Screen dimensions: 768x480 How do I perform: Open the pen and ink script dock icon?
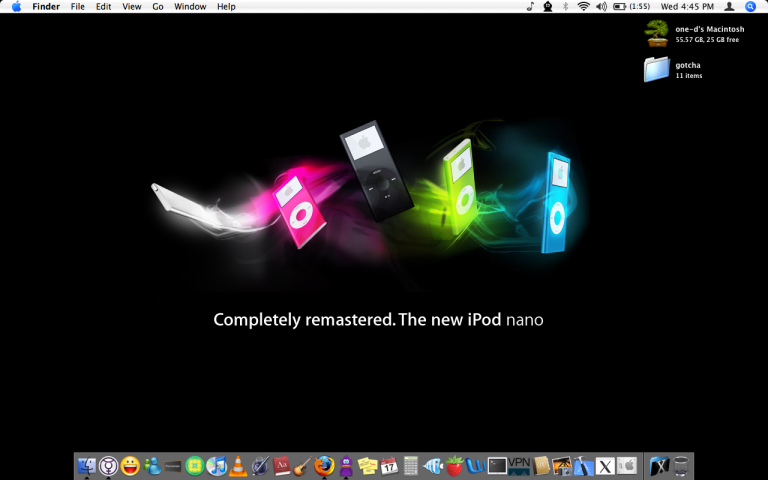click(x=260, y=466)
